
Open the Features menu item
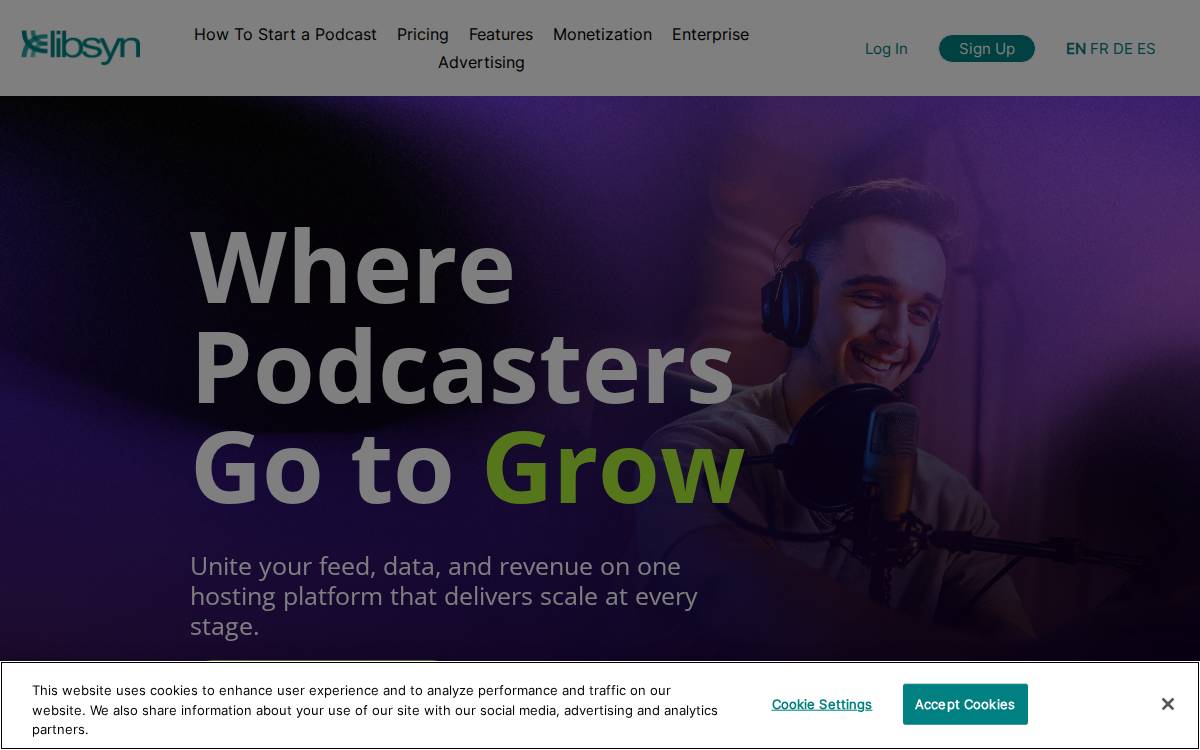click(x=501, y=34)
